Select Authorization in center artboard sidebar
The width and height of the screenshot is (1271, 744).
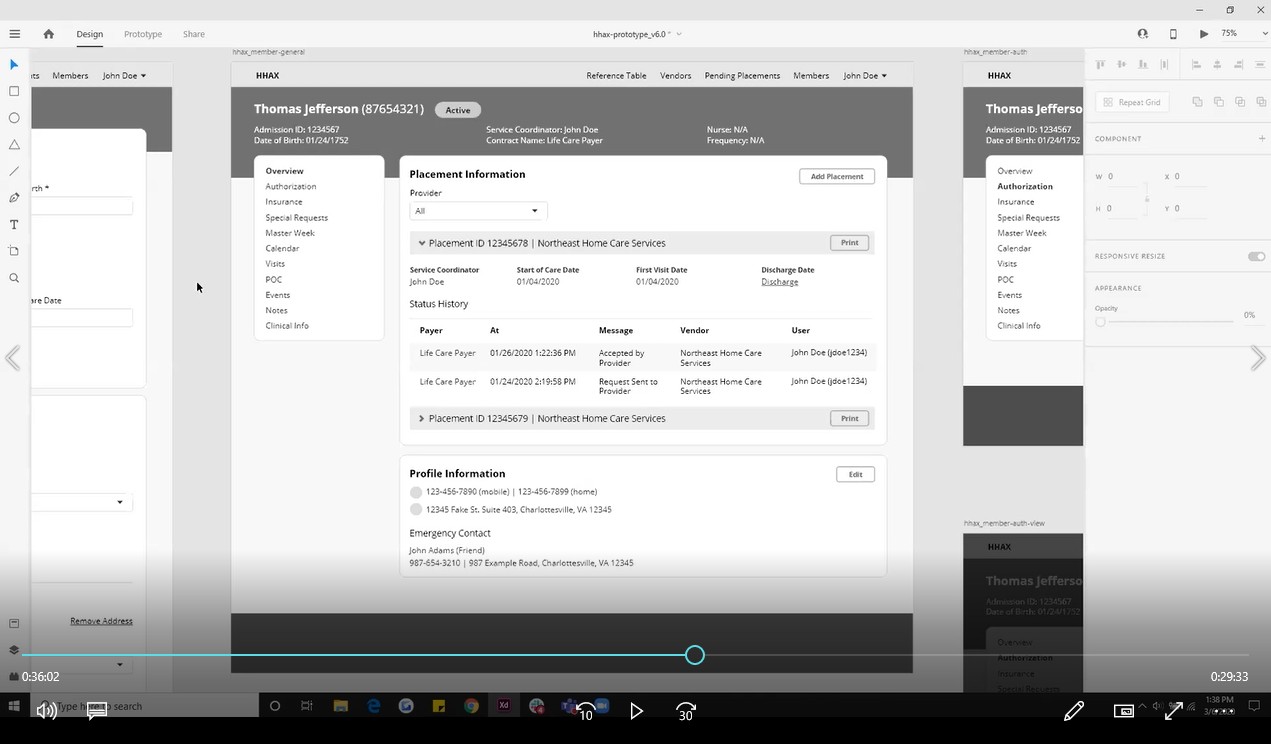pyautogui.click(x=291, y=187)
